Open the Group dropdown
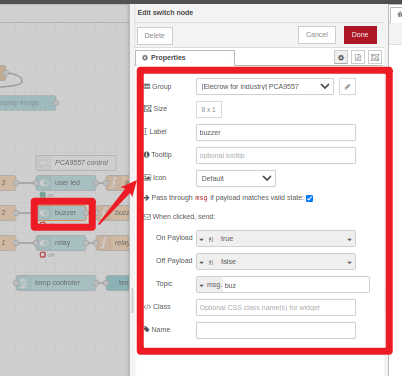The width and height of the screenshot is (402, 376). [265, 87]
